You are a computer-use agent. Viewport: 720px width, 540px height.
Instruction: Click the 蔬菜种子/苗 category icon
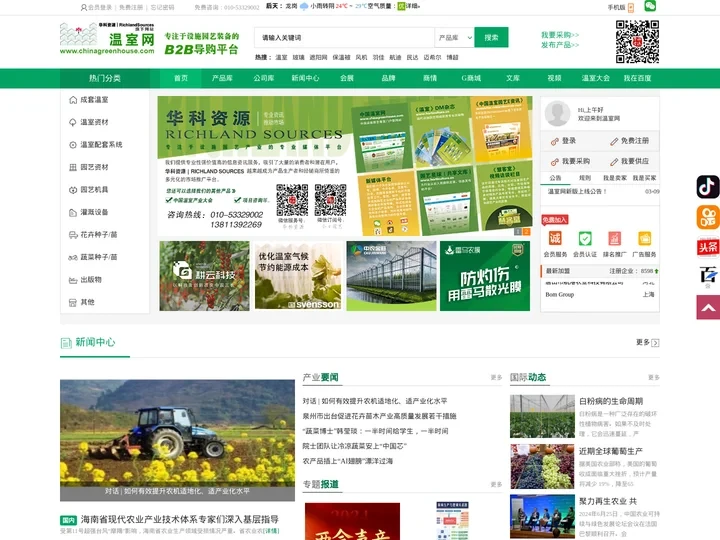coord(73,257)
